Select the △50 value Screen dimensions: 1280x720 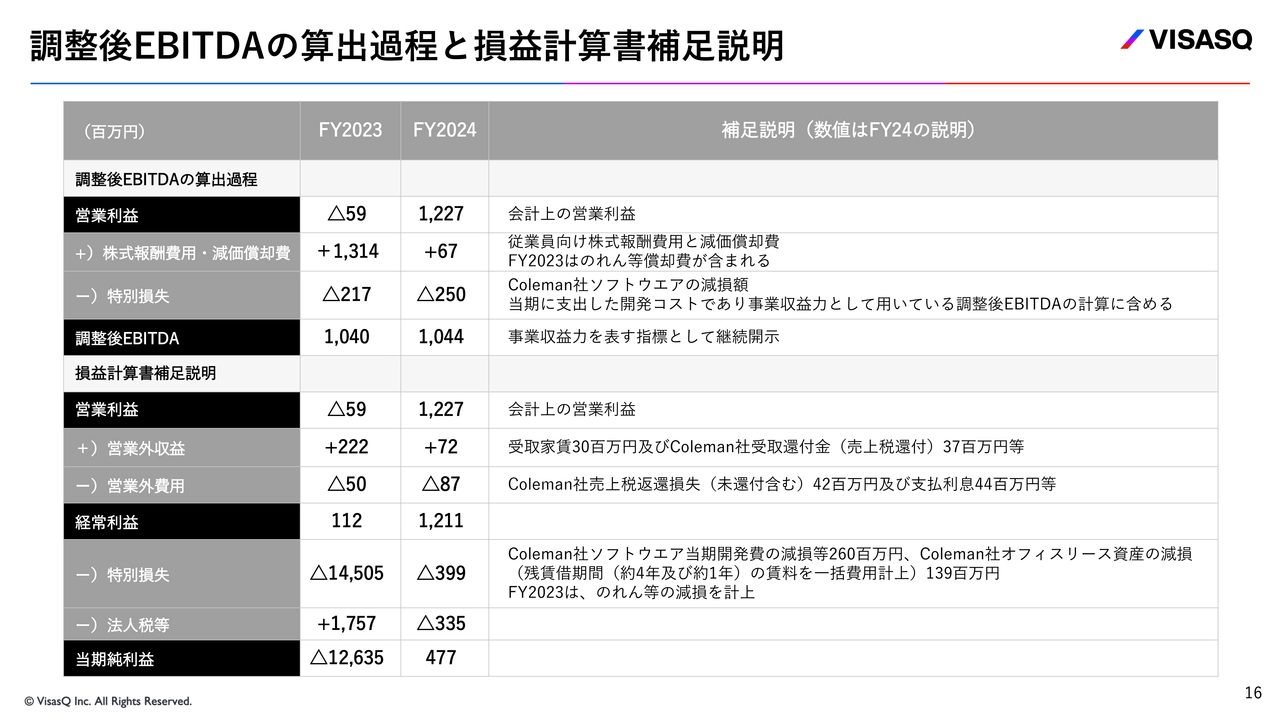coord(347,484)
